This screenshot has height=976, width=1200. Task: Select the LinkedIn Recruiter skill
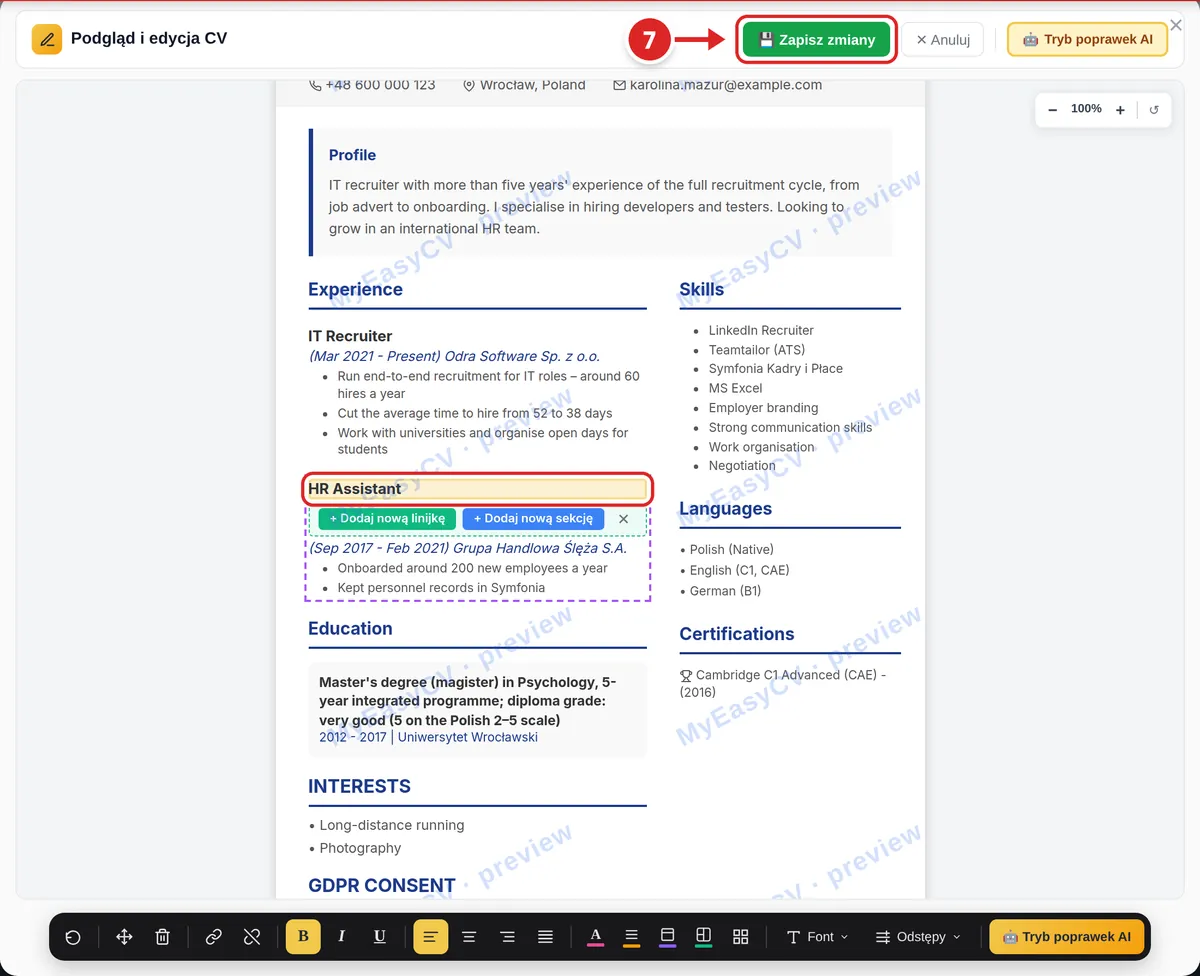(761, 330)
